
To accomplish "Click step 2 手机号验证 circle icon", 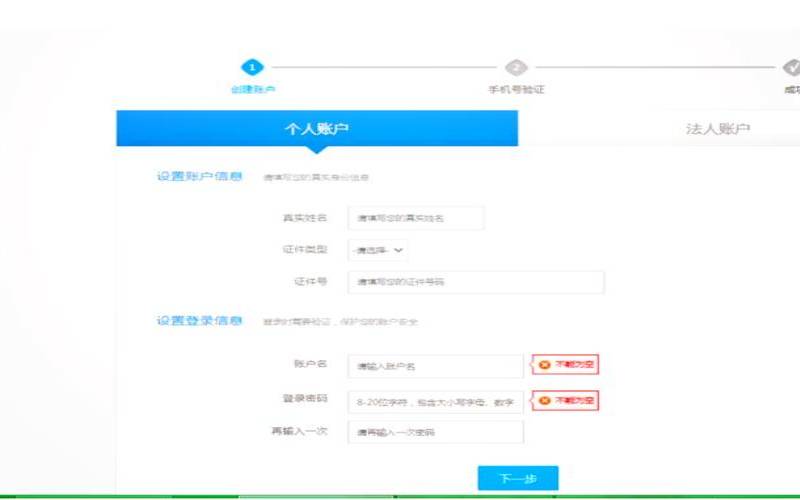I will pos(516,67).
